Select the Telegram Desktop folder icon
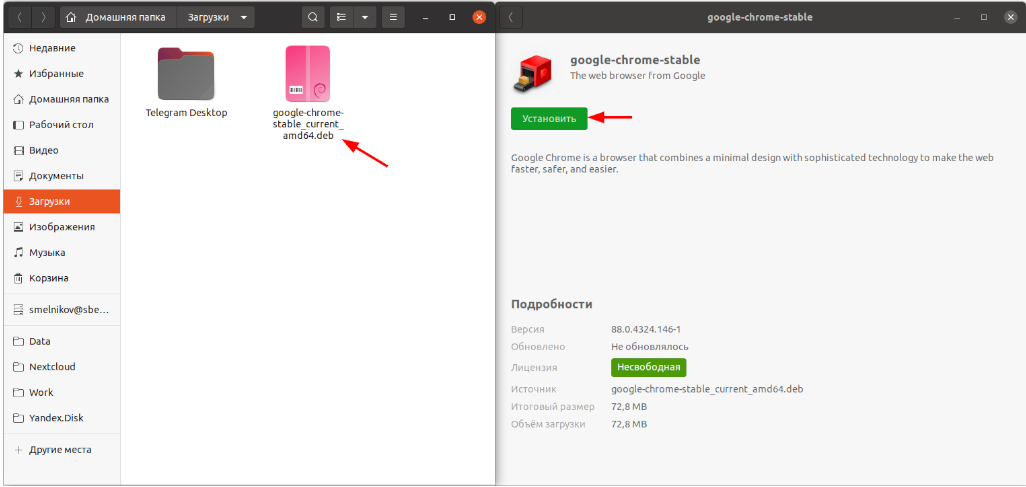 (x=186, y=73)
